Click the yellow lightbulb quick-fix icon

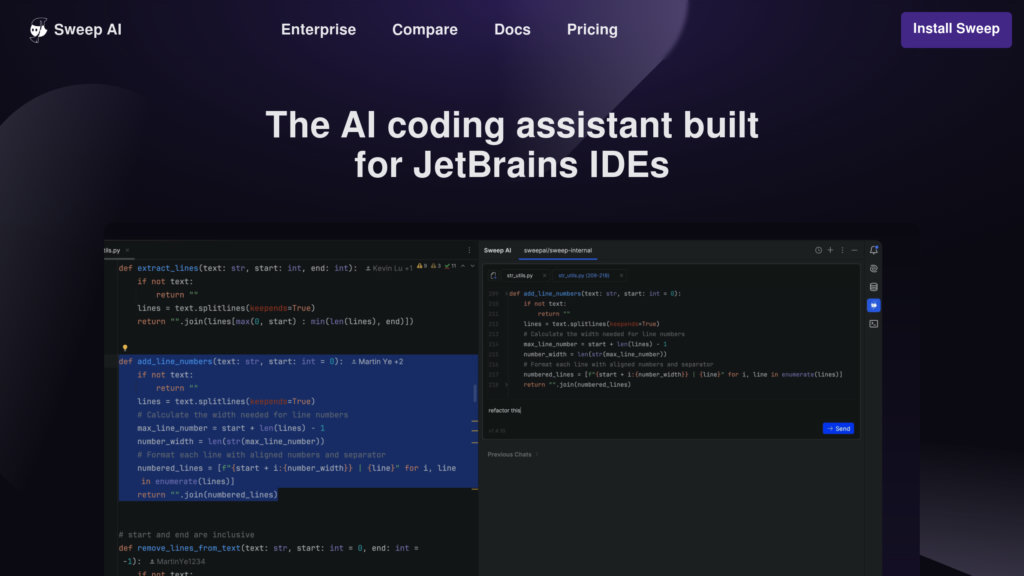coord(125,348)
